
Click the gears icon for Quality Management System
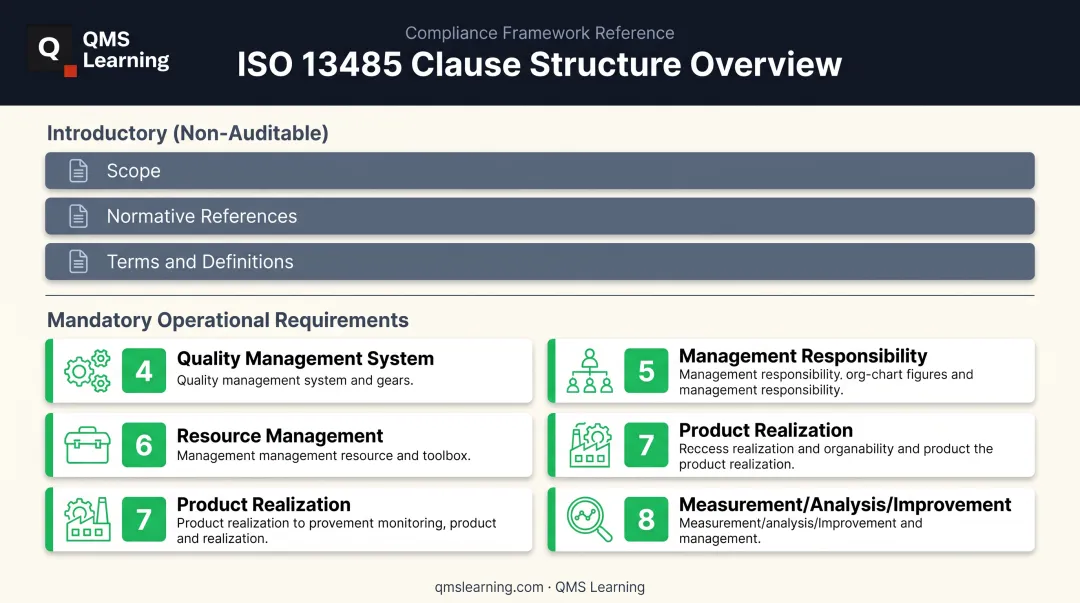87,371
